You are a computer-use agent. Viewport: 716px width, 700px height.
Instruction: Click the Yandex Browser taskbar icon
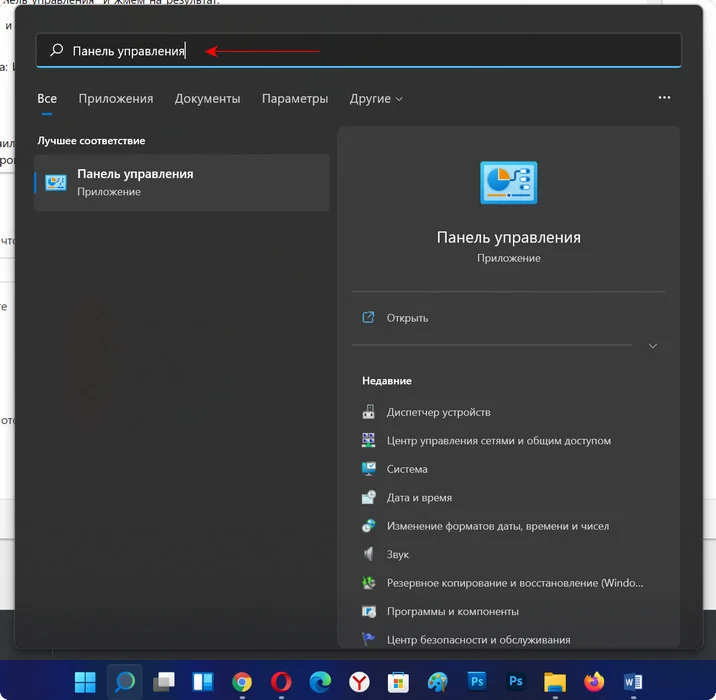(359, 682)
